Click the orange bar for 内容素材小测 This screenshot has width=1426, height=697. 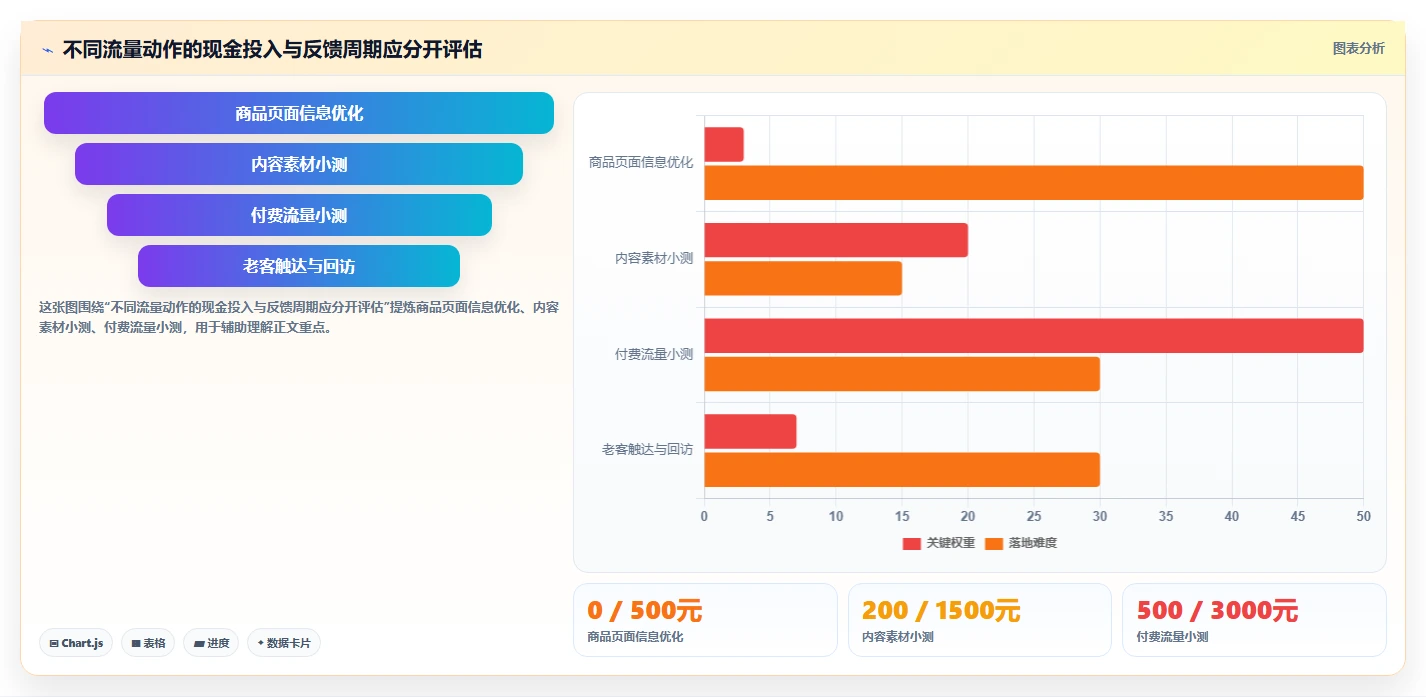803,278
